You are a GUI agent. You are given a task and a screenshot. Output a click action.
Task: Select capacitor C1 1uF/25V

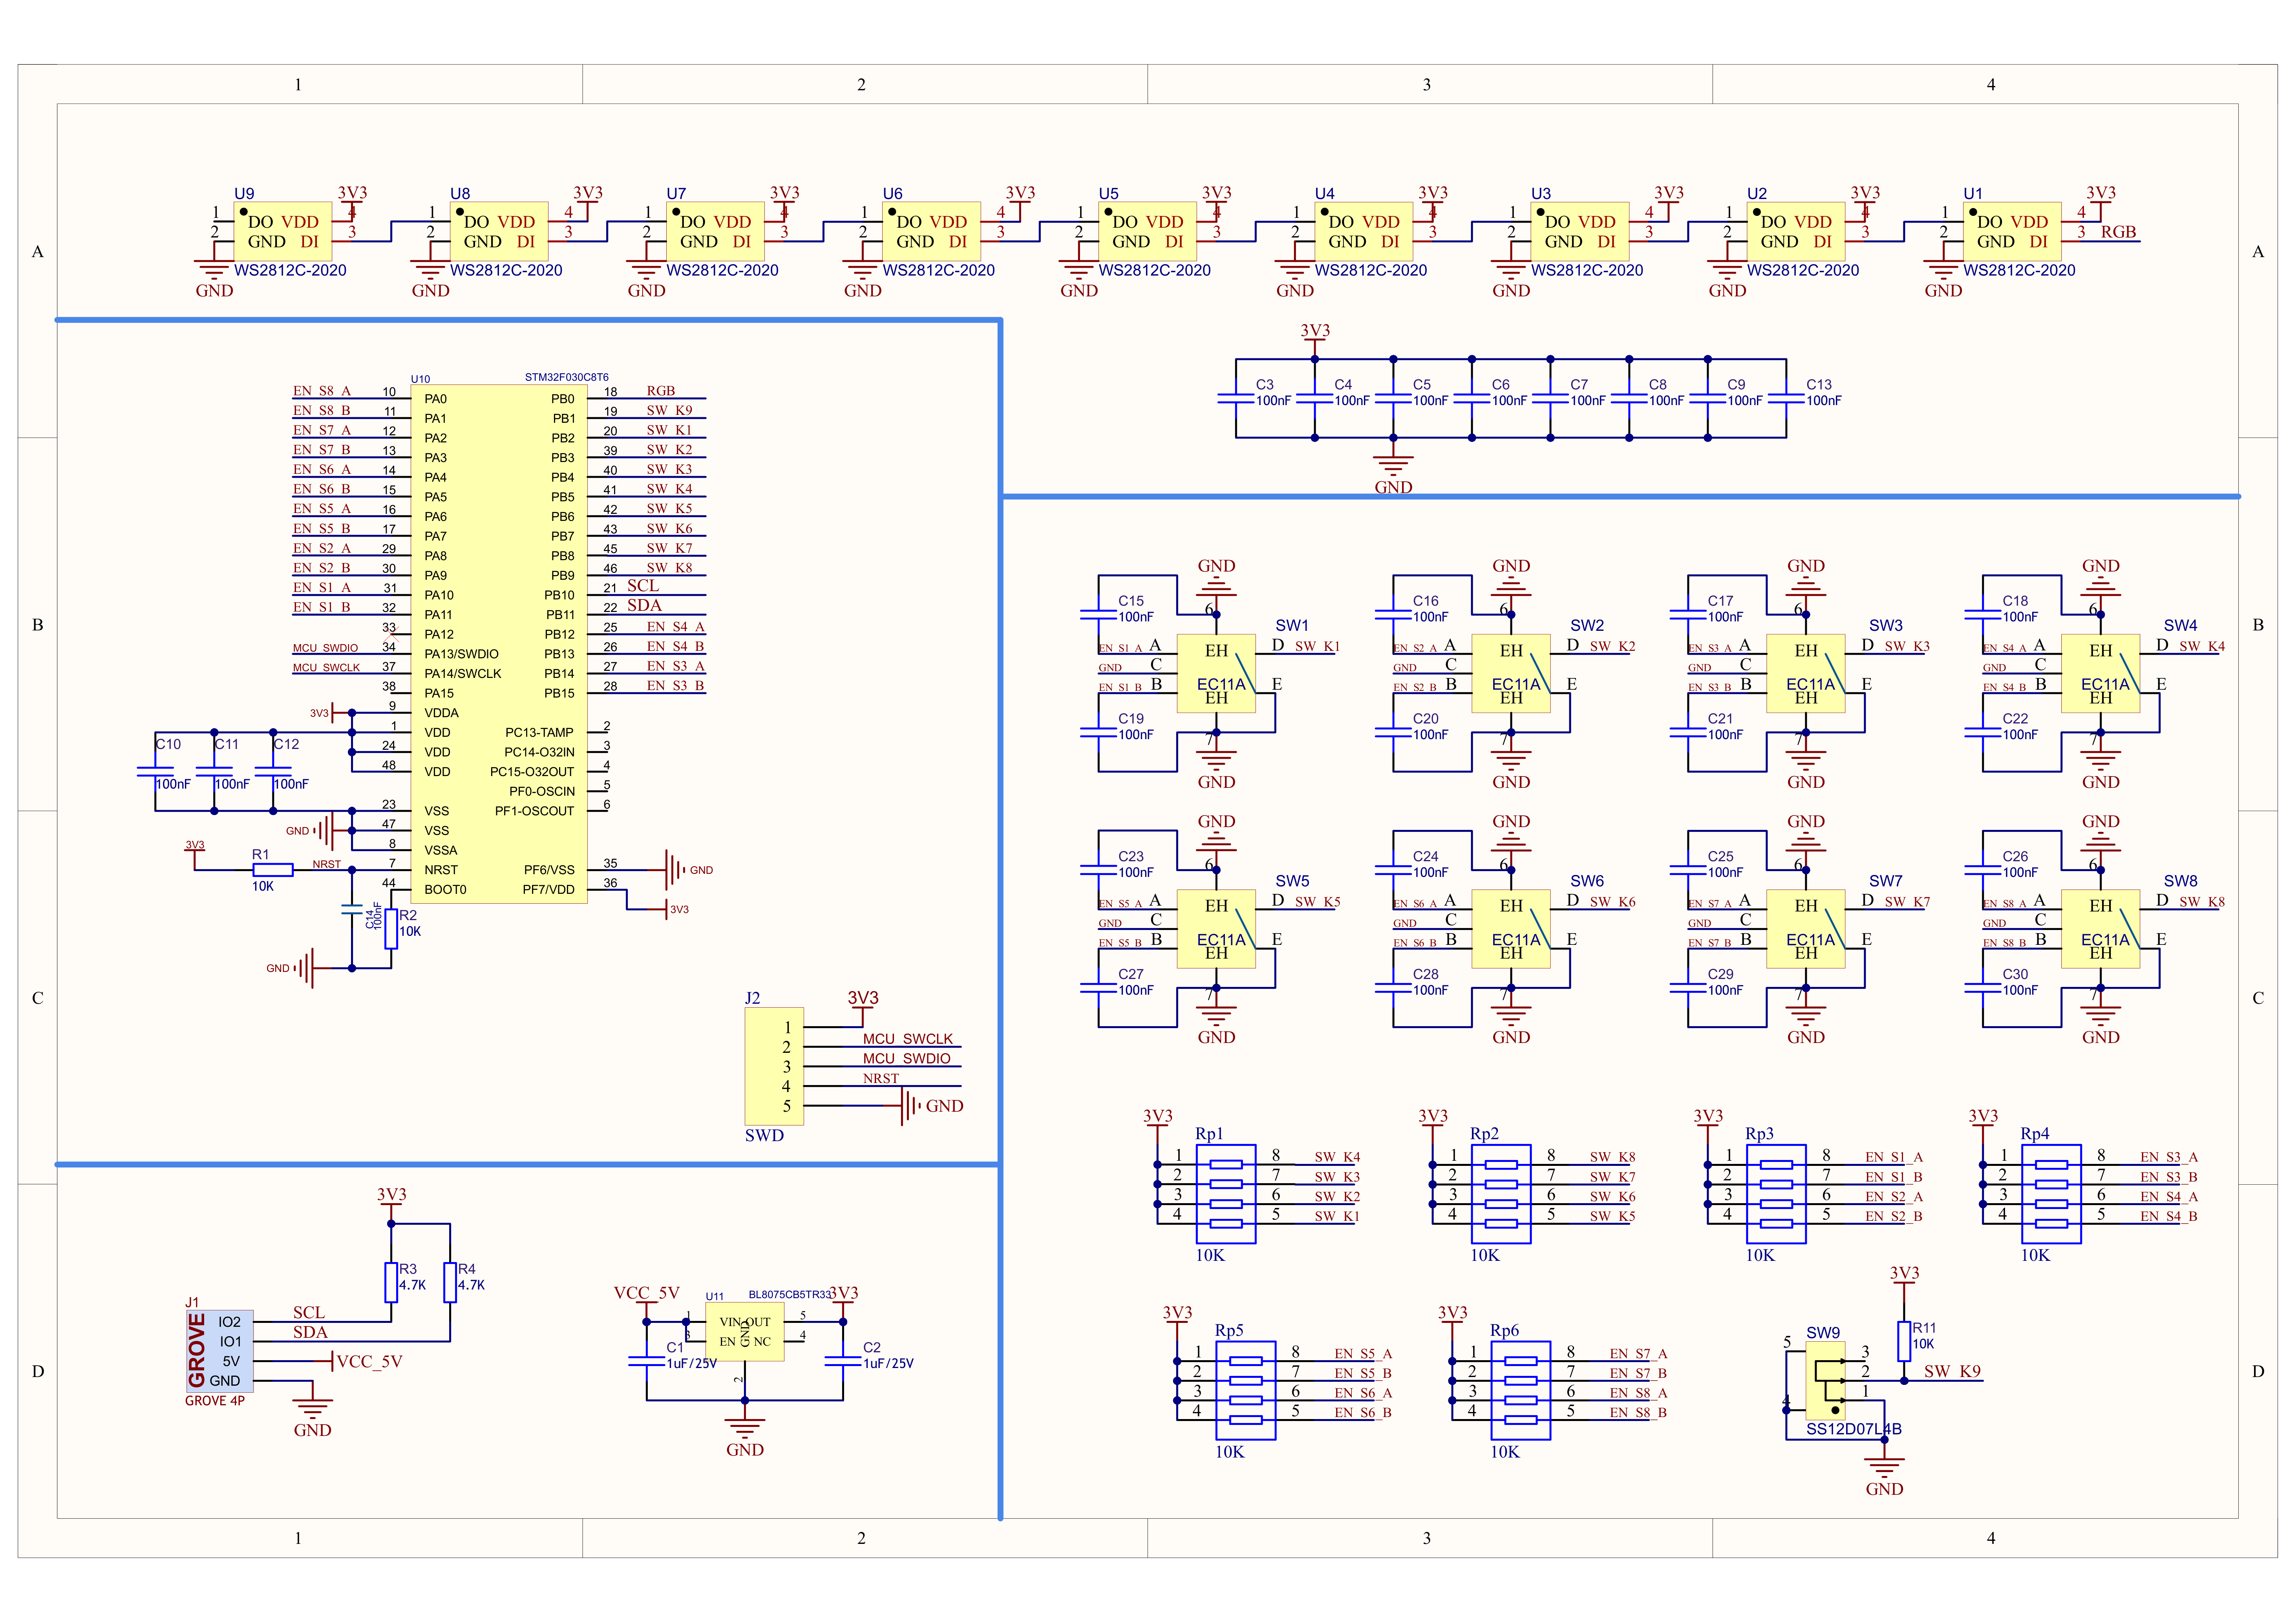click(647, 1360)
